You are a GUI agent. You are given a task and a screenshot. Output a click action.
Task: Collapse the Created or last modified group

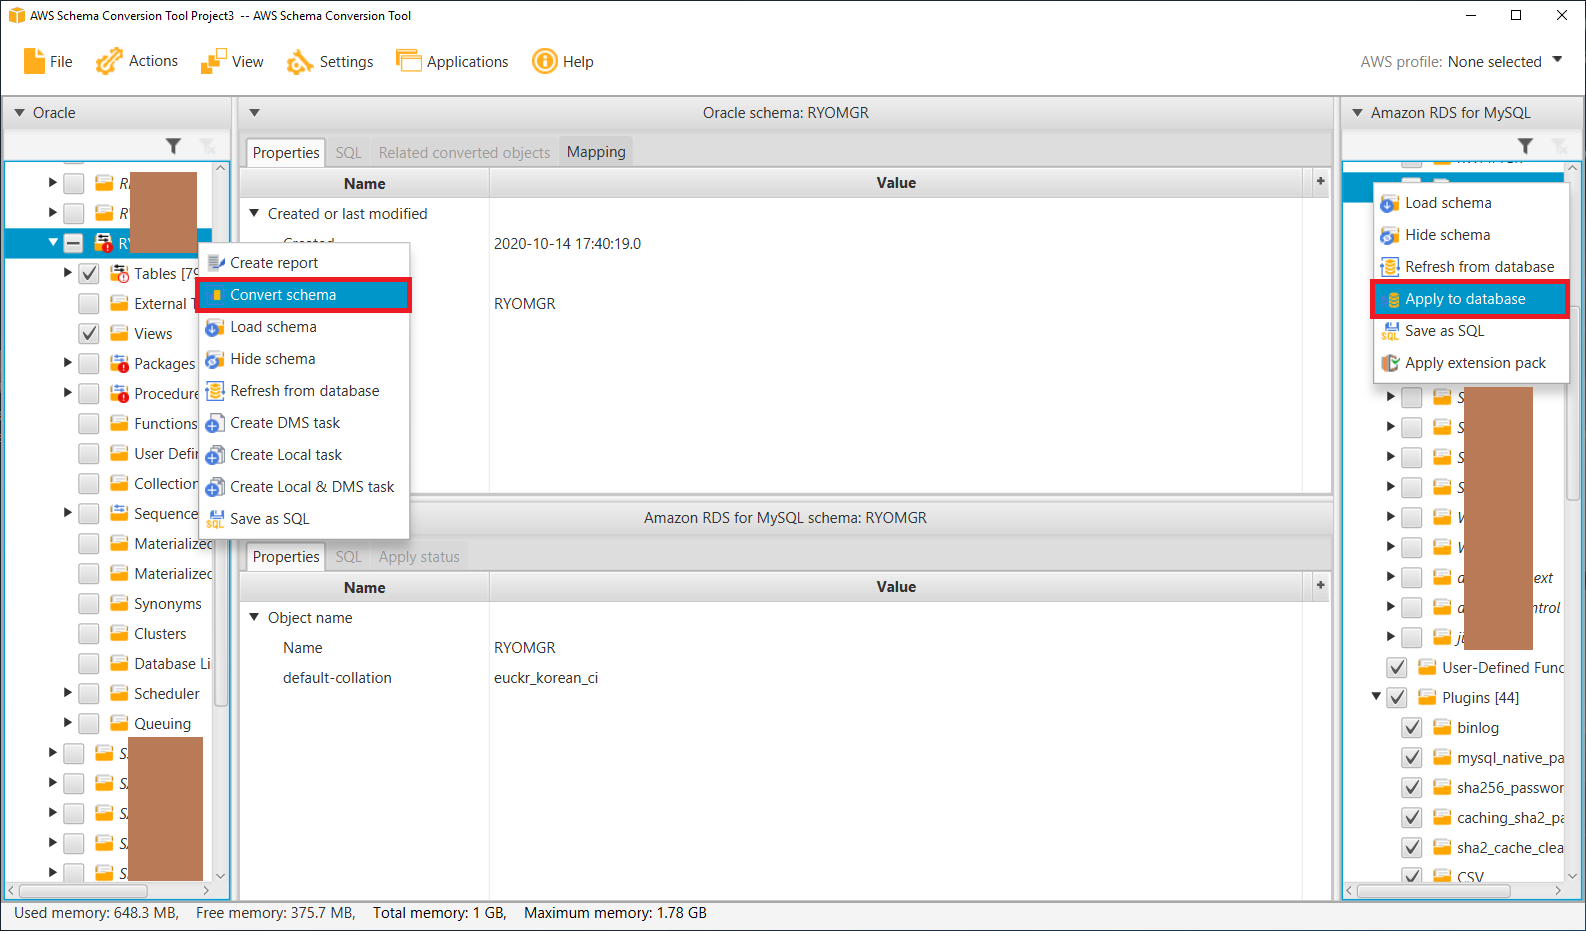255,214
